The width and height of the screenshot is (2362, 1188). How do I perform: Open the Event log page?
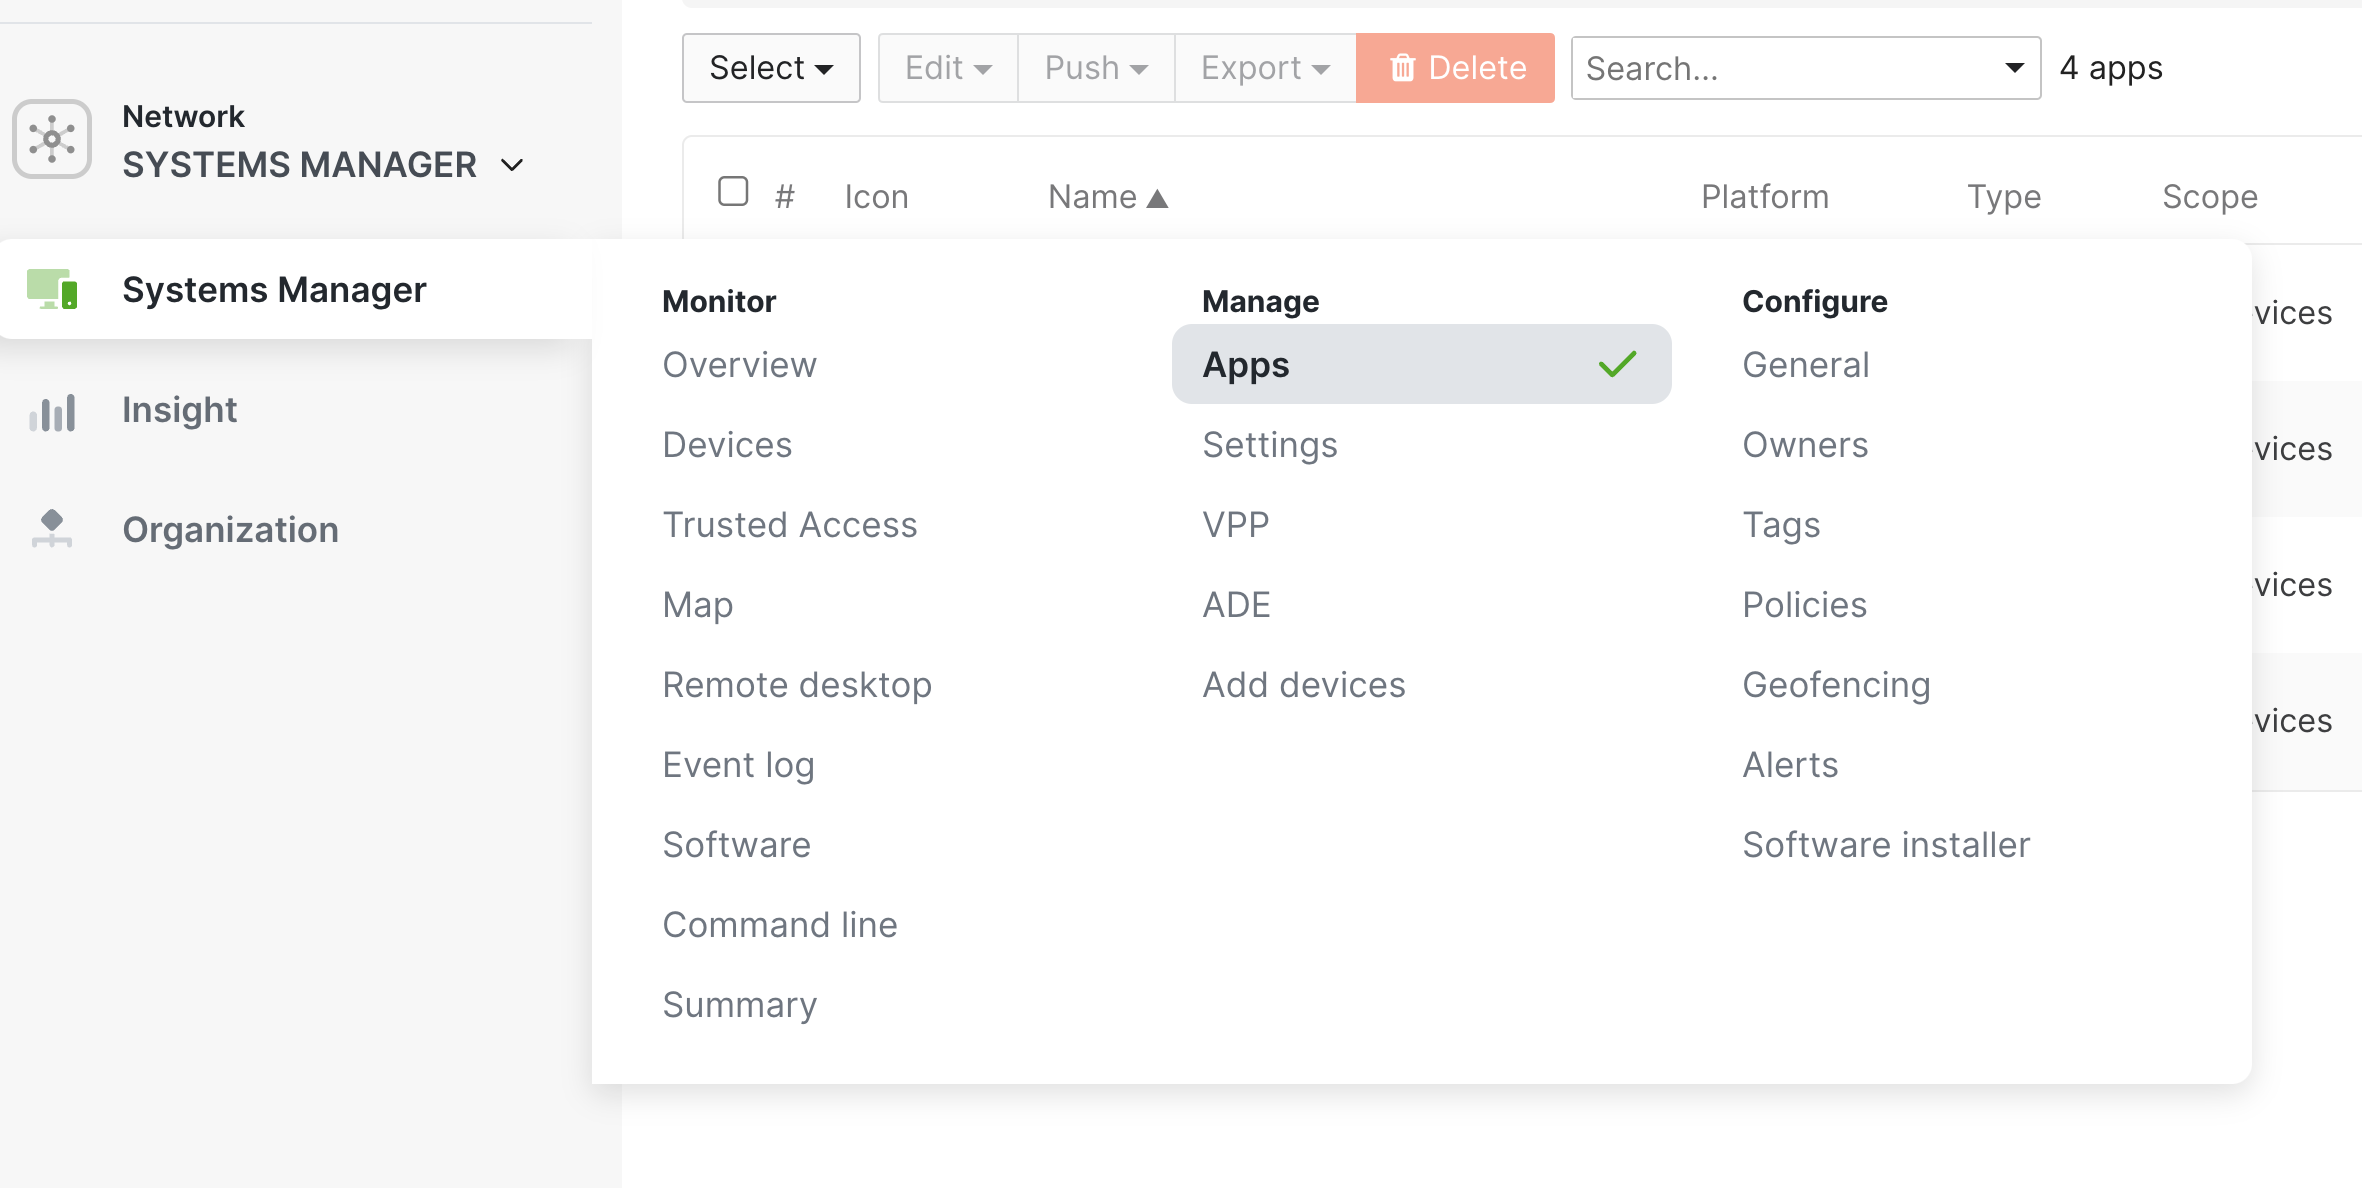(738, 764)
